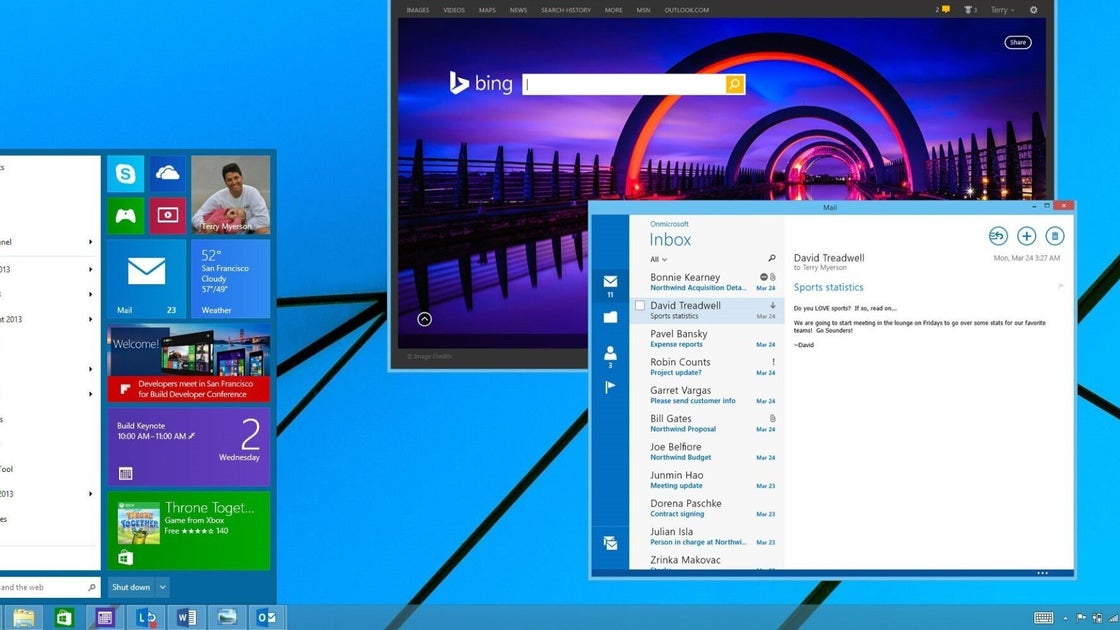Tick the checkbox beside David Treadwell
Viewport: 1120px width, 630px height.
click(x=640, y=306)
